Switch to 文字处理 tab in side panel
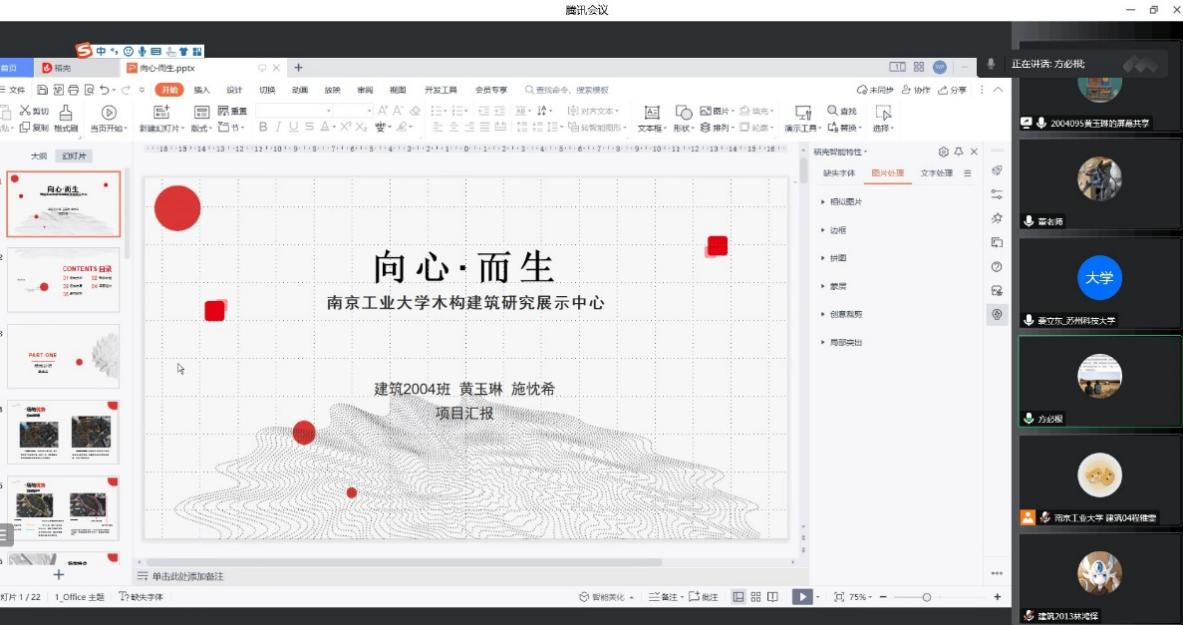 [936, 173]
